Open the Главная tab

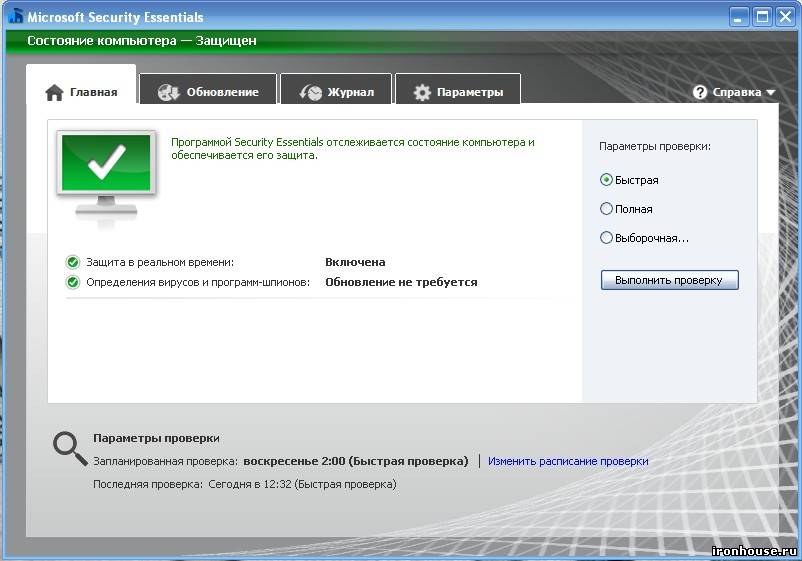(81, 85)
